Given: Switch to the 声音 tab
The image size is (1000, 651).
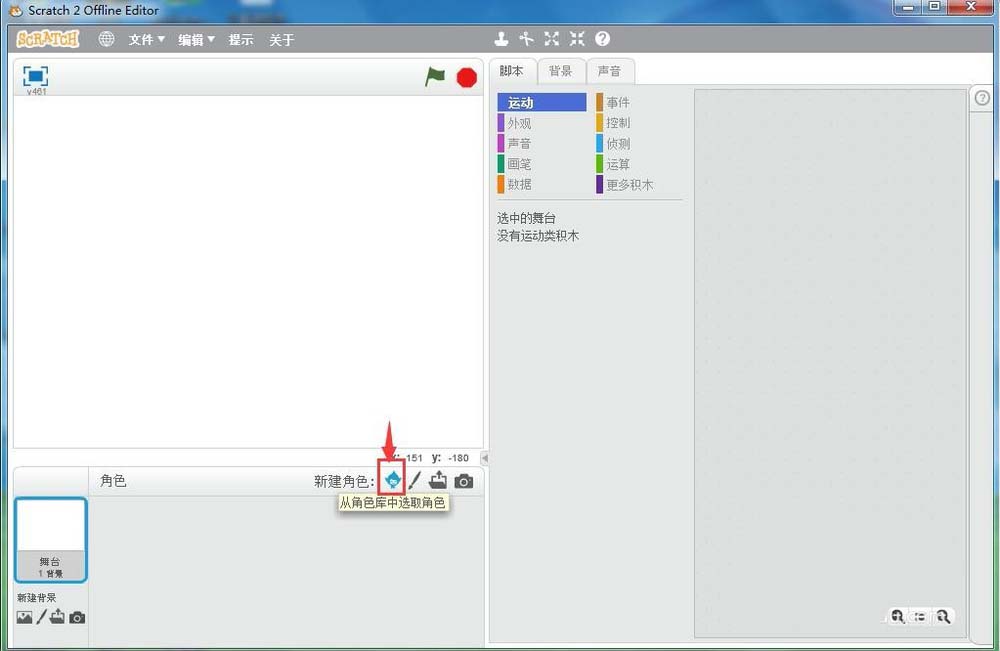Looking at the screenshot, I should [x=610, y=71].
